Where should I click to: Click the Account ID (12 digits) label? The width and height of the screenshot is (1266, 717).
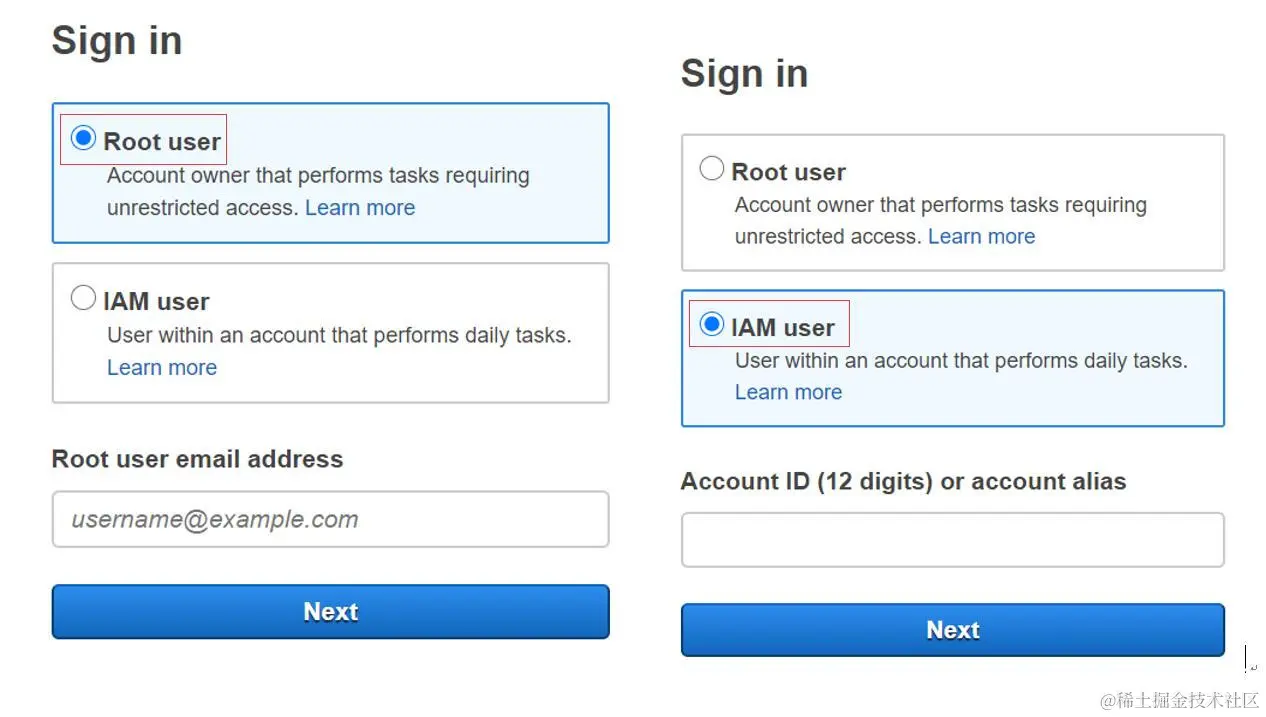pyautogui.click(x=903, y=481)
